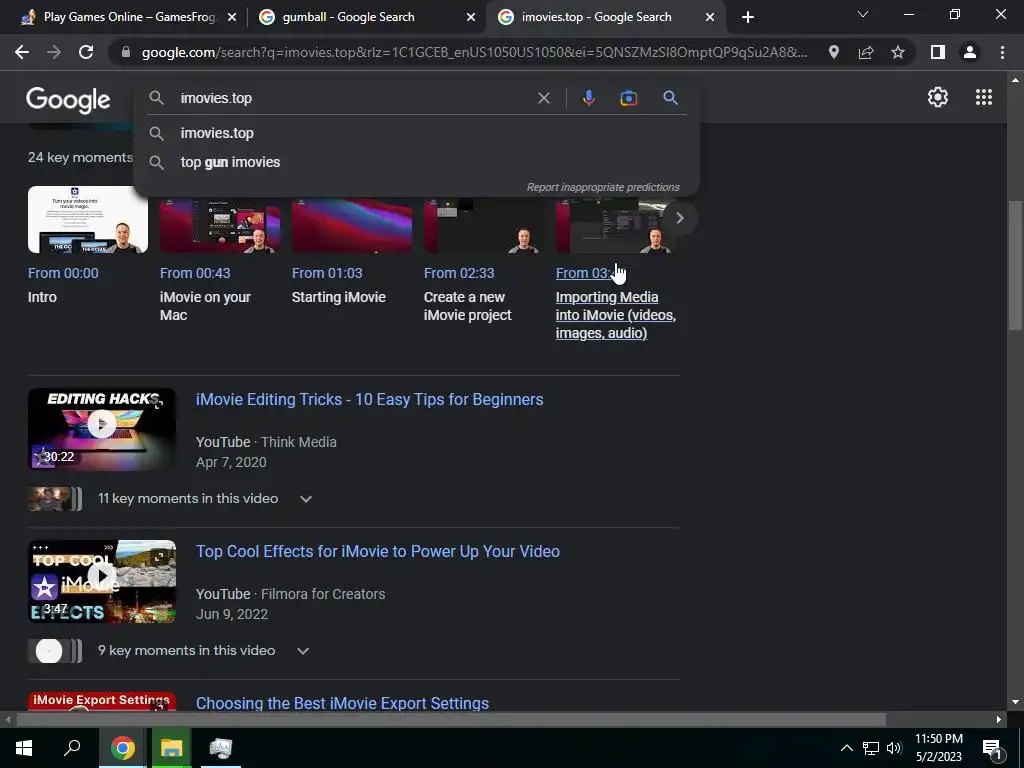Screen dimensions: 1024x768
Task: Open the notification center
Action: coord(992,749)
